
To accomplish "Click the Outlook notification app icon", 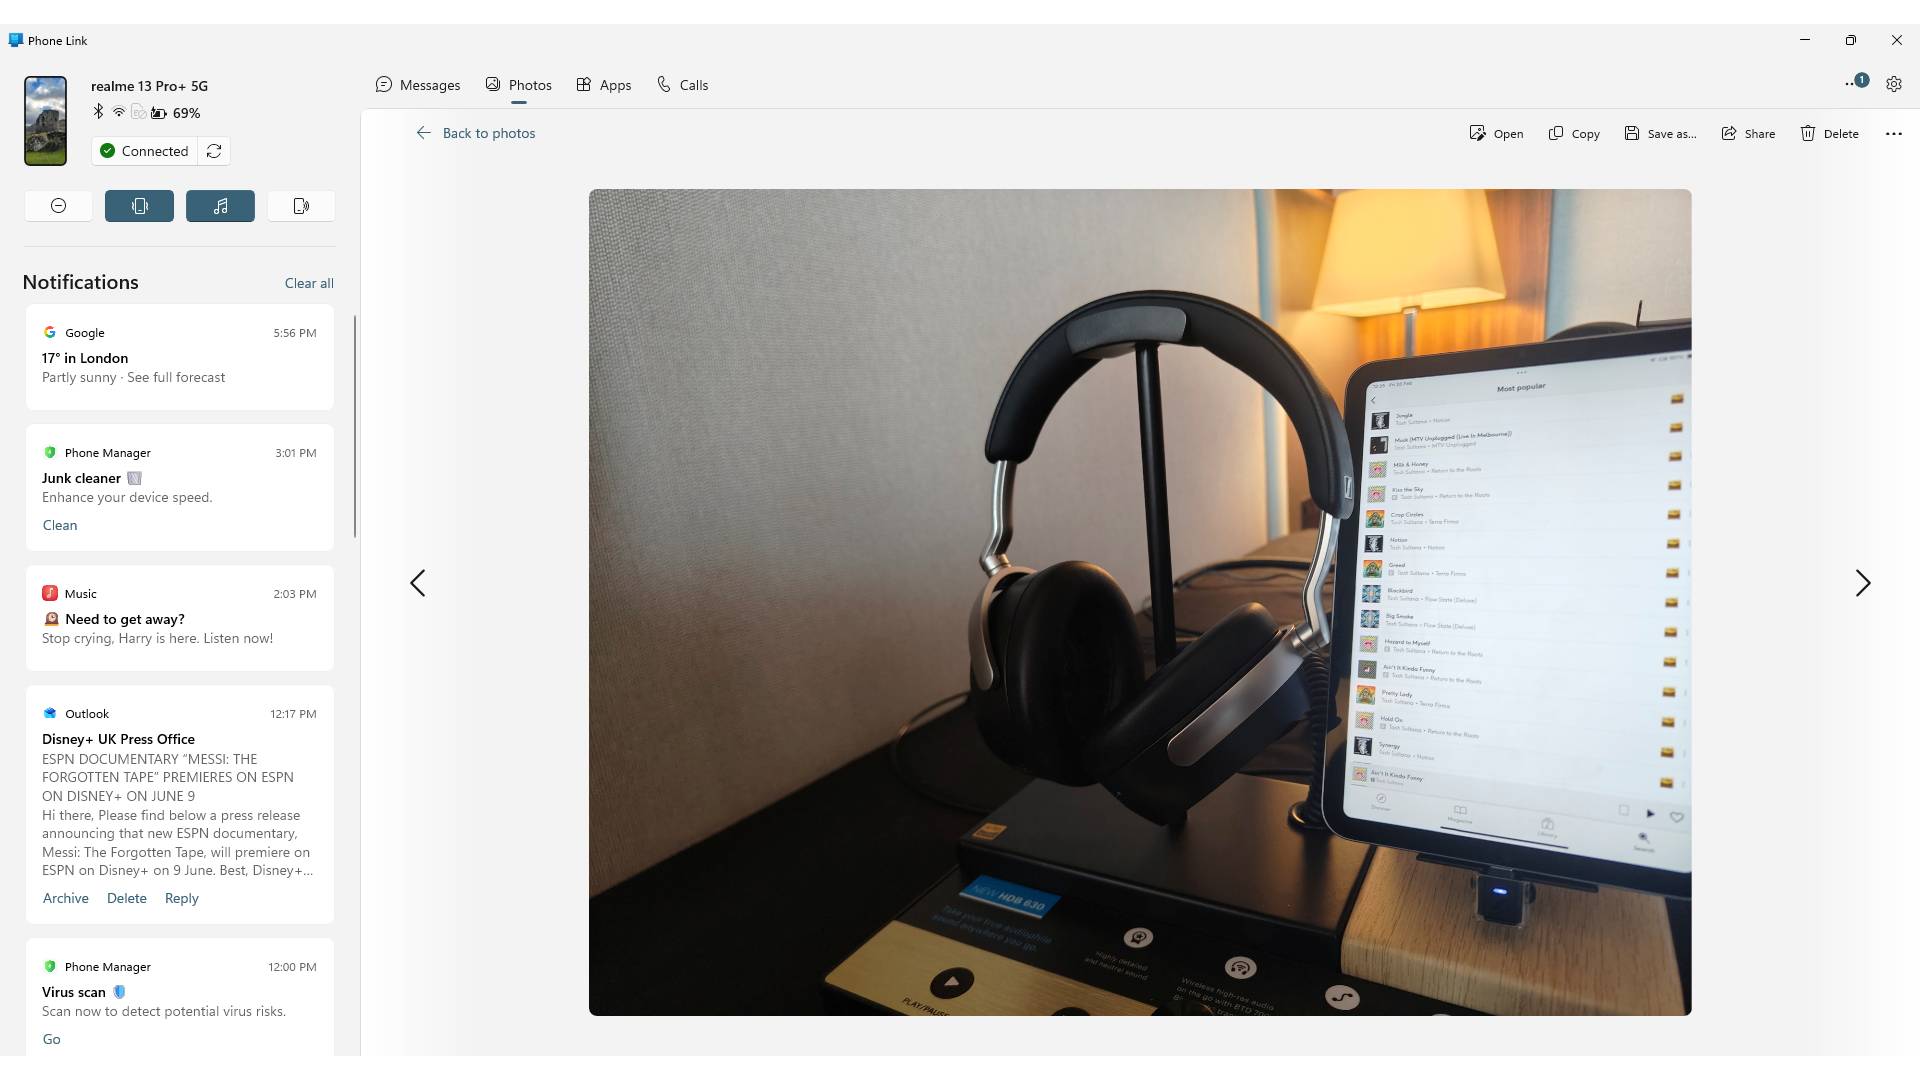I will coord(50,713).
